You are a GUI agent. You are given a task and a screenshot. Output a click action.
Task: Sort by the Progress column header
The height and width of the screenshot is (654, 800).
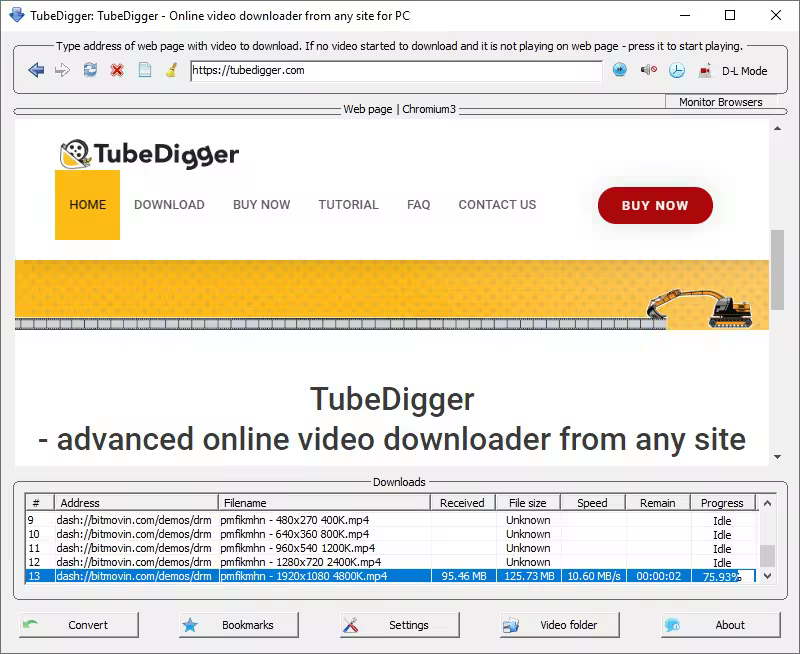722,502
